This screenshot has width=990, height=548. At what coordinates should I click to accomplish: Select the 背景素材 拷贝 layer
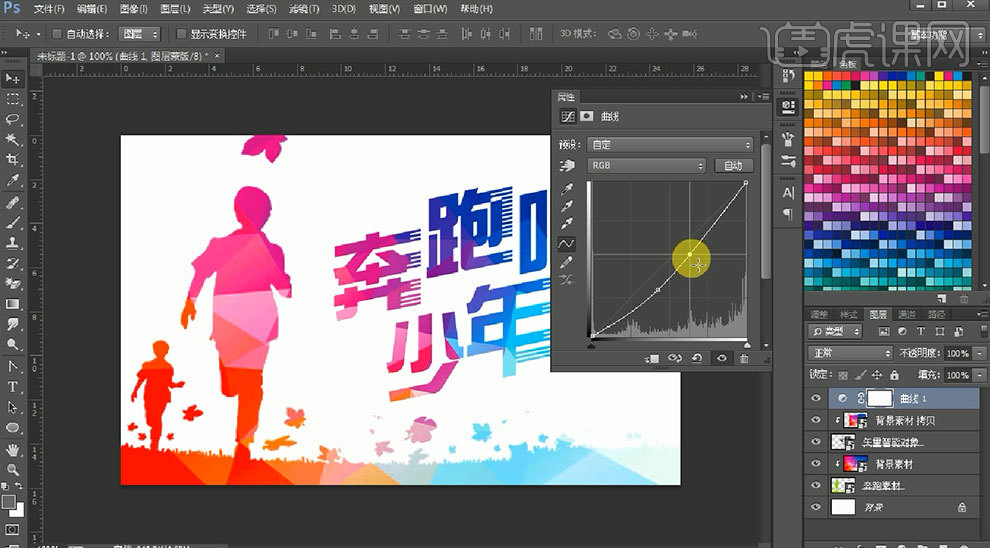(x=905, y=421)
